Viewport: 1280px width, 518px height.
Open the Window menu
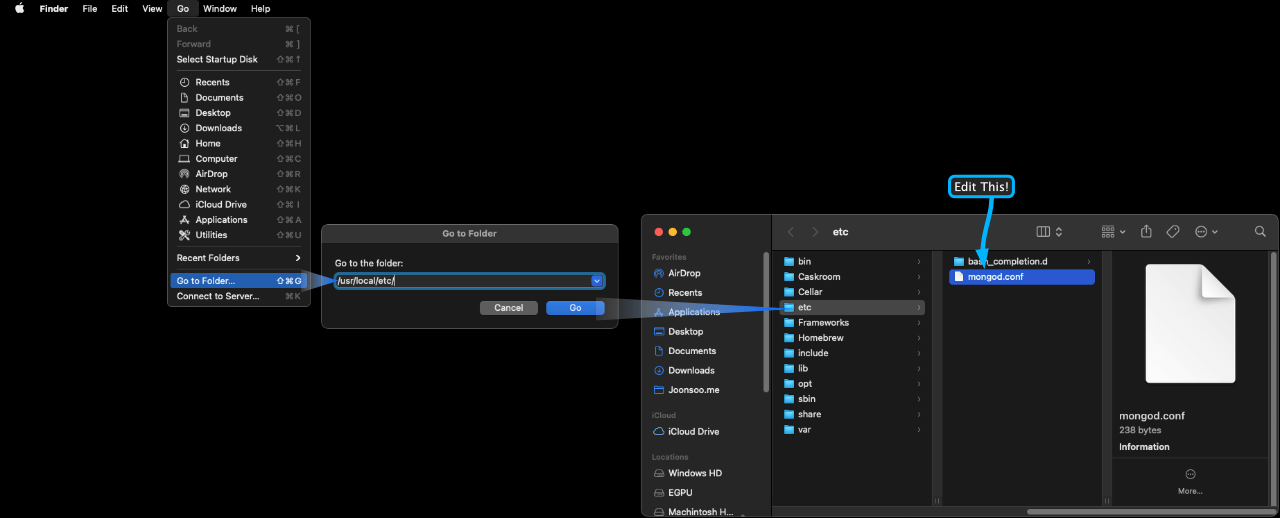(x=220, y=8)
